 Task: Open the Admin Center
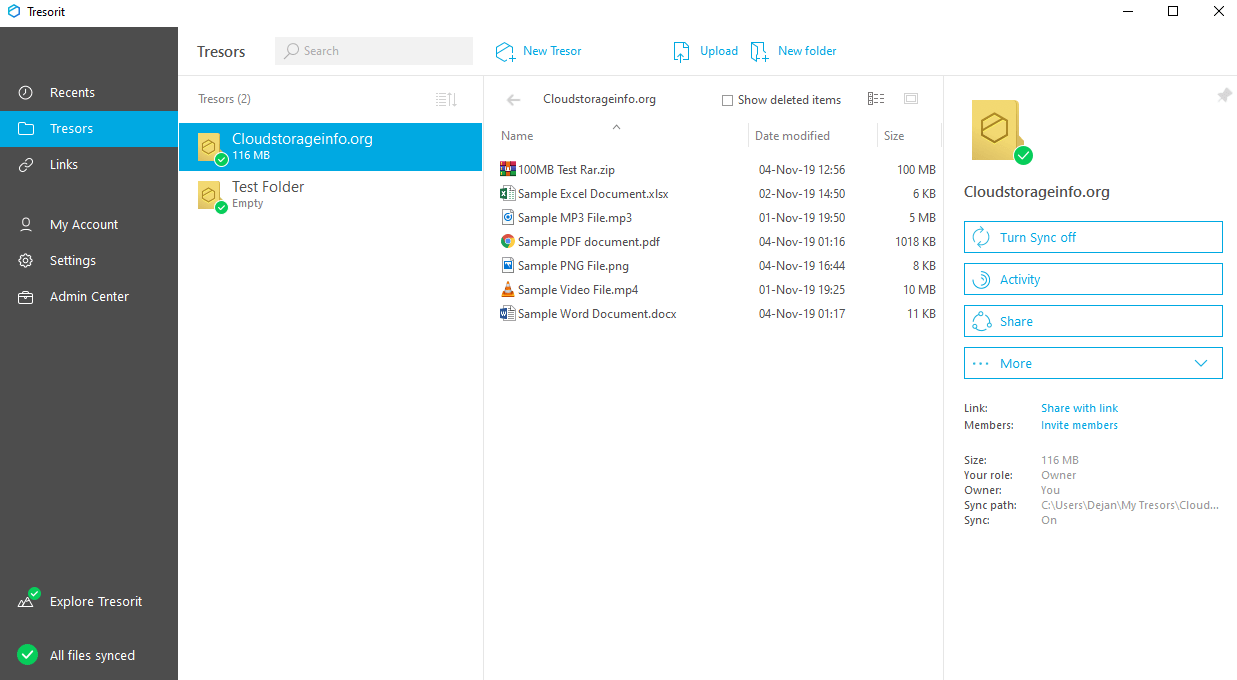89,297
